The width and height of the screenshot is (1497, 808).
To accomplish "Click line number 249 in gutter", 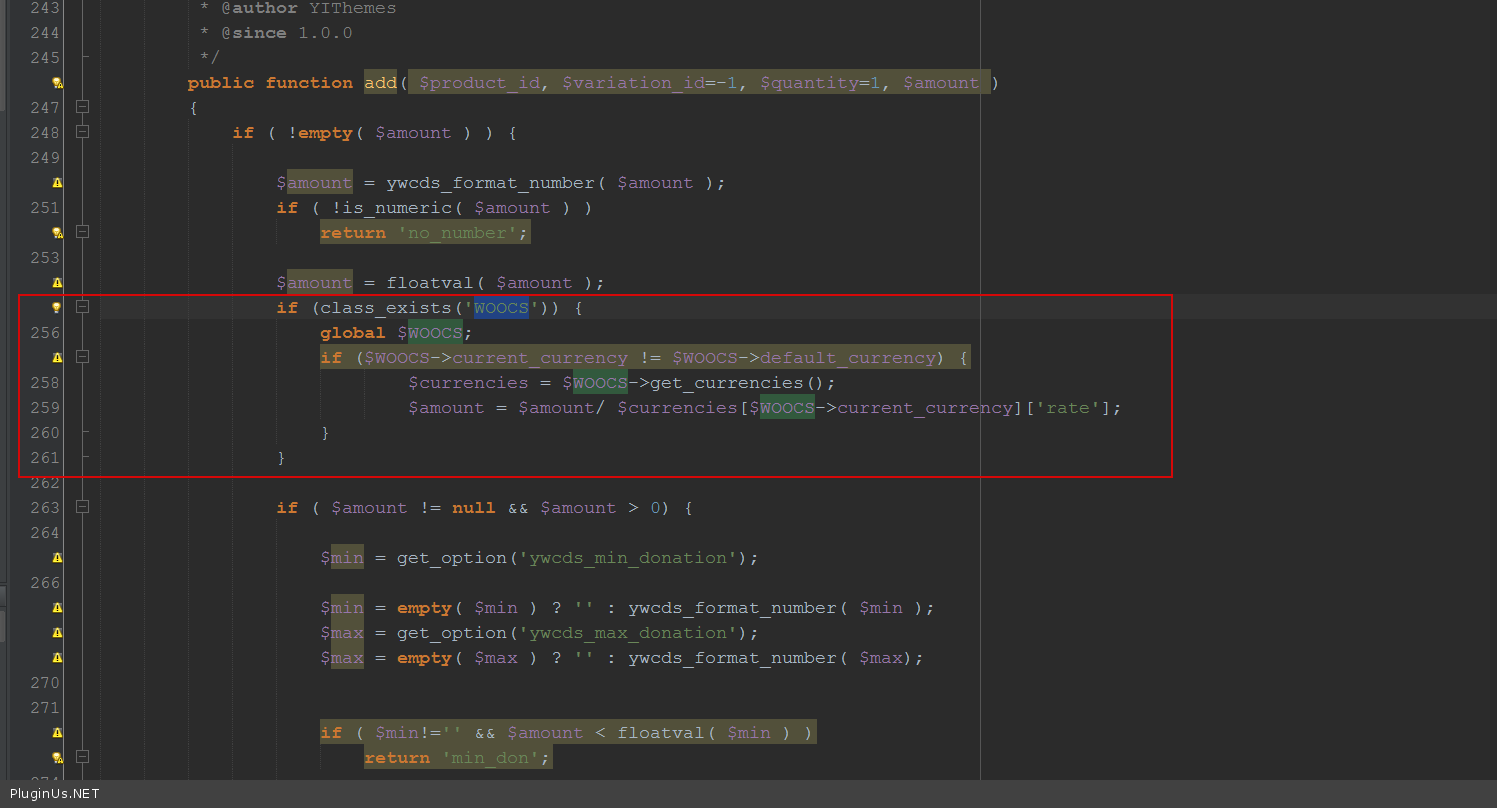I will (x=45, y=158).
